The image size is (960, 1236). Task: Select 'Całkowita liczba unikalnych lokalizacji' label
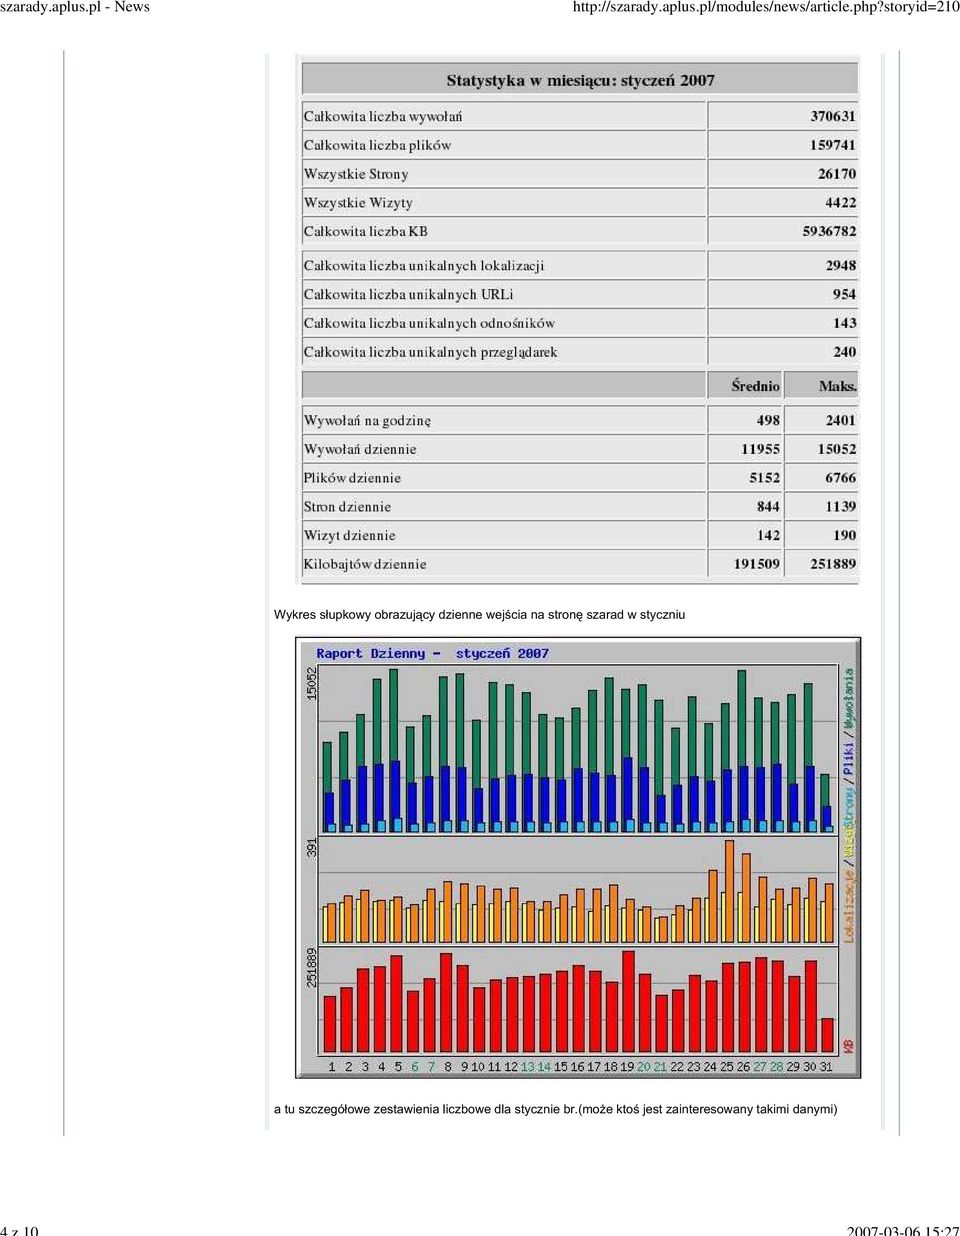pos(424,266)
